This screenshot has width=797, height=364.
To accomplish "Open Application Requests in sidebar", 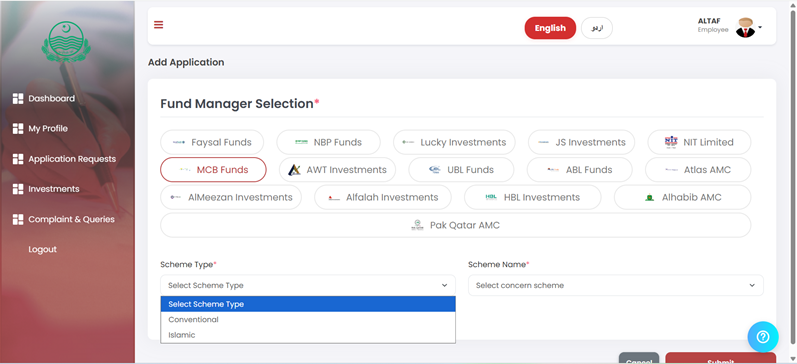I will (x=72, y=159).
